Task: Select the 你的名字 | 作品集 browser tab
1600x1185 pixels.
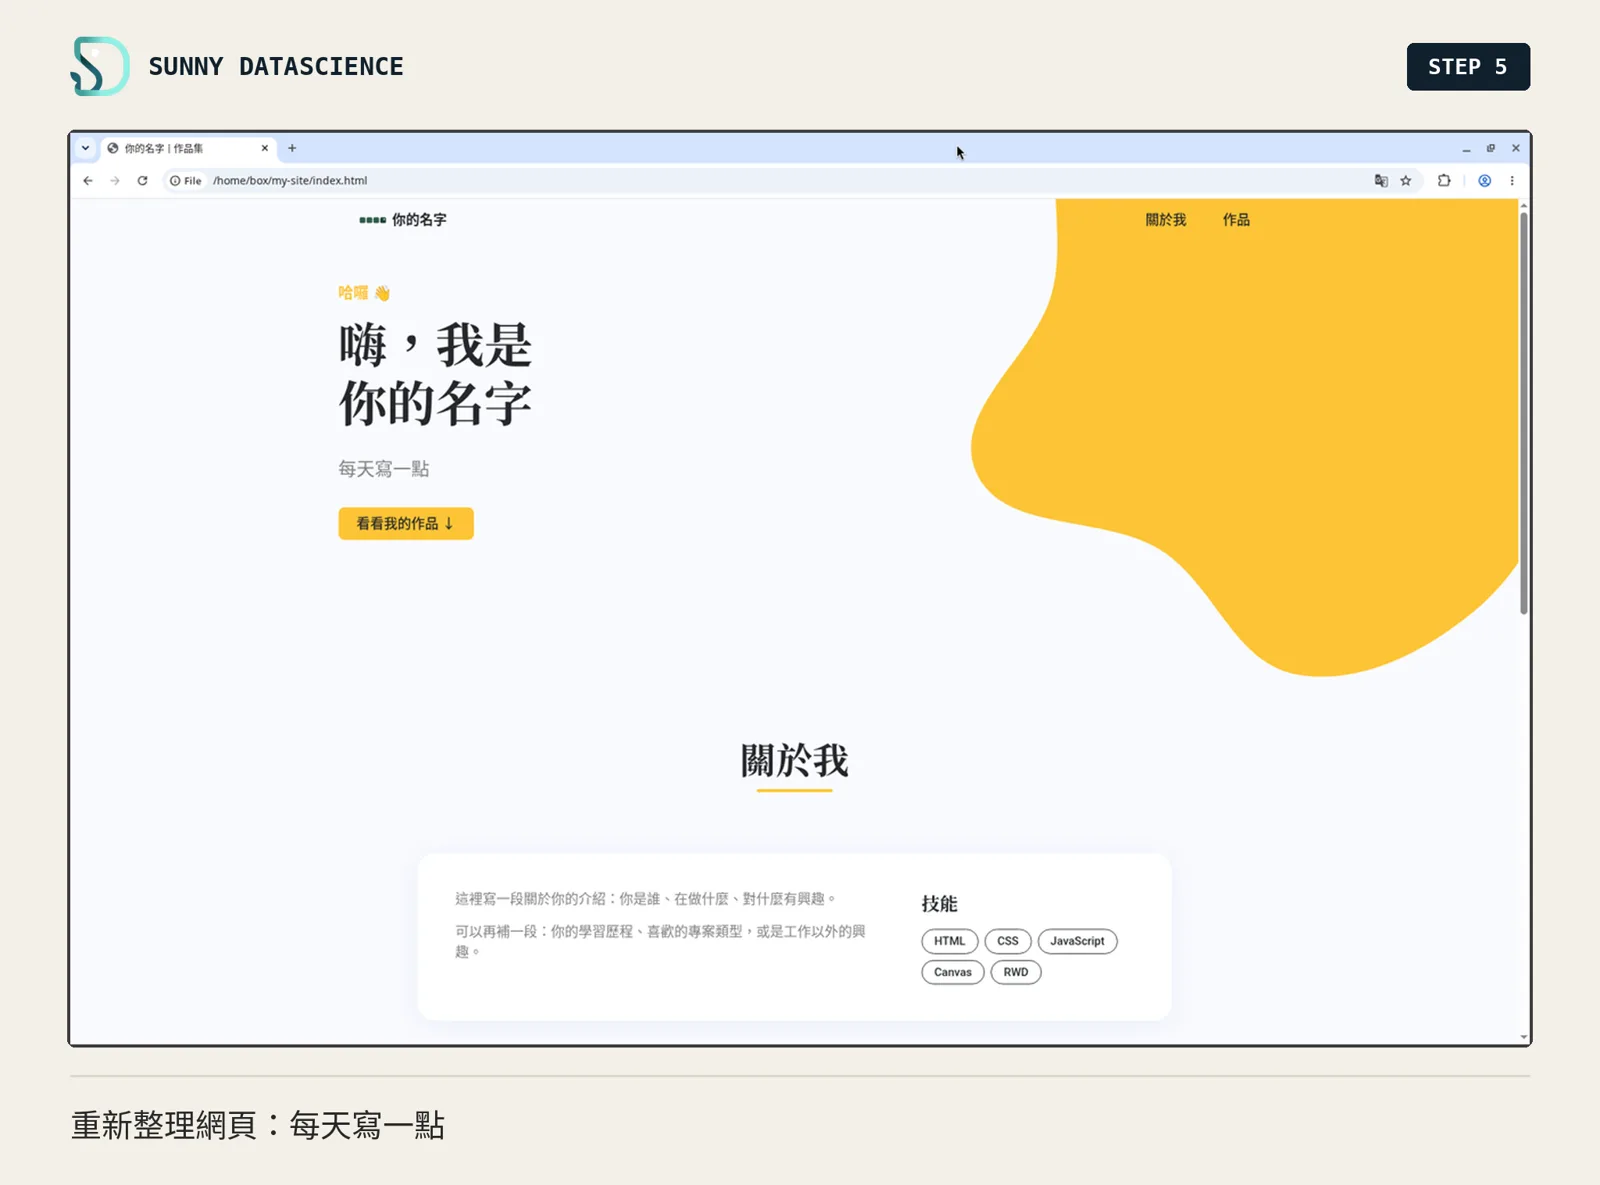Action: click(x=189, y=148)
